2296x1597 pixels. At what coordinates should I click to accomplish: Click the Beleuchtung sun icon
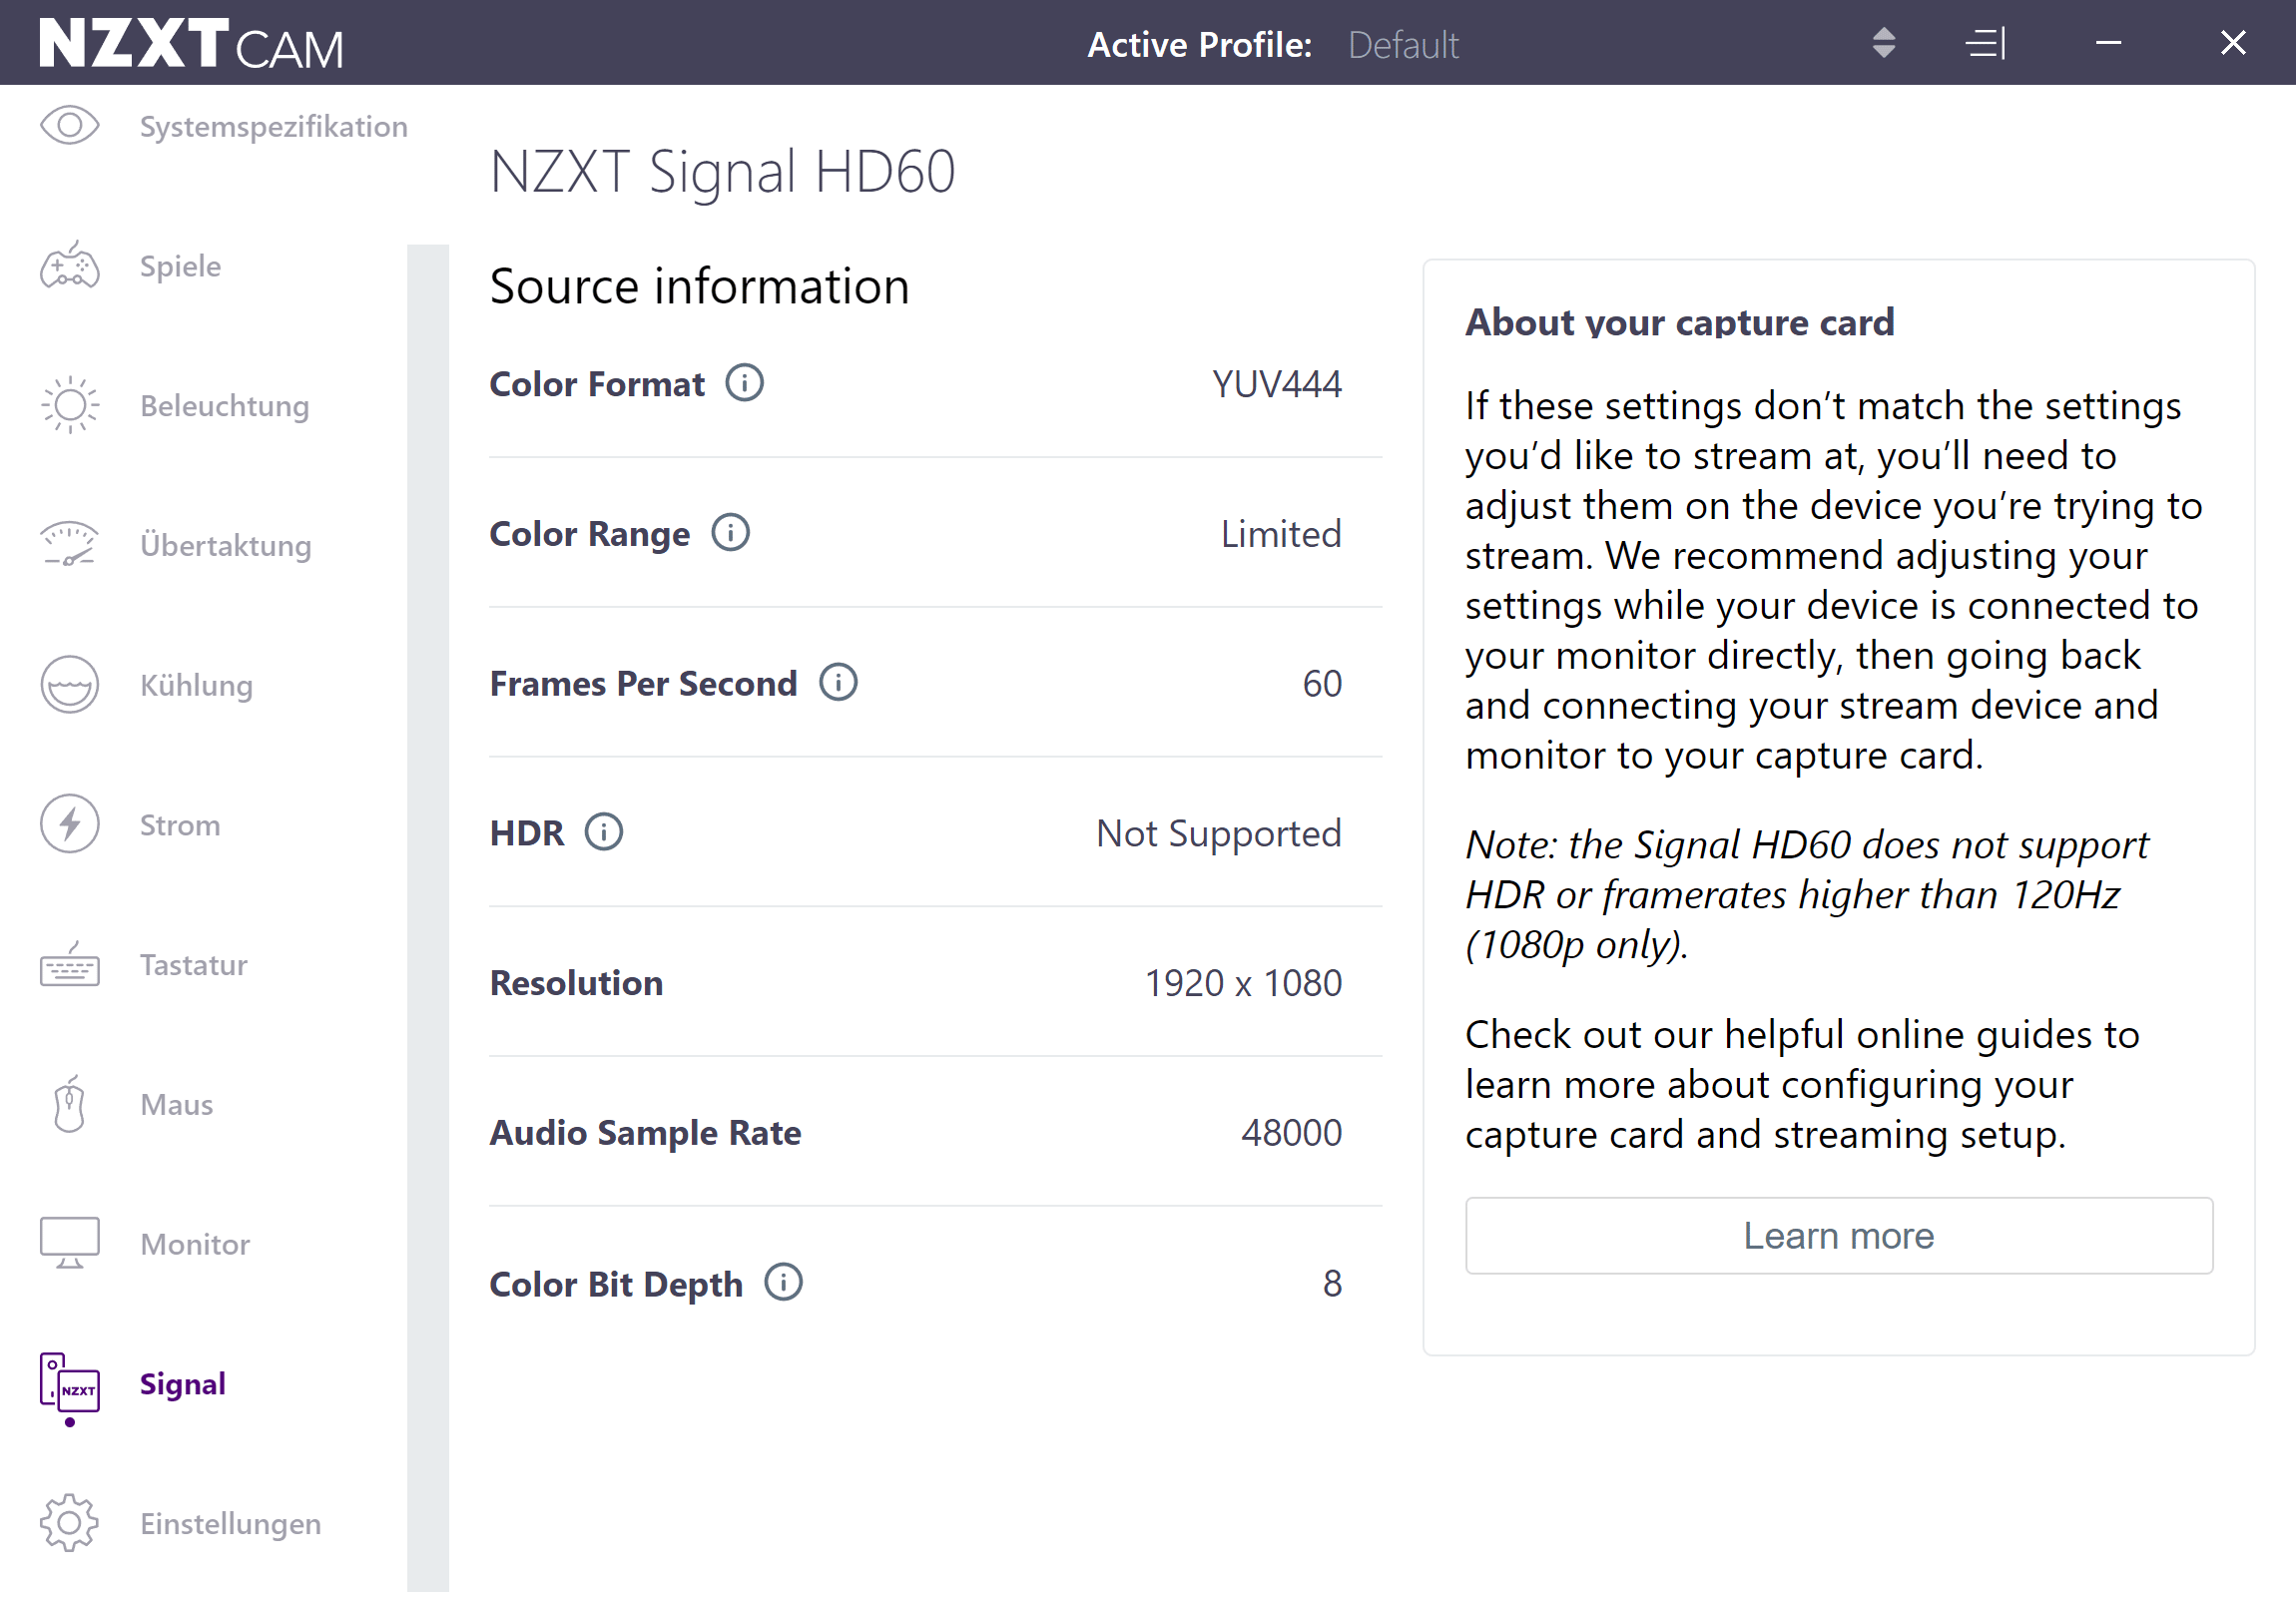pyautogui.click(x=69, y=406)
